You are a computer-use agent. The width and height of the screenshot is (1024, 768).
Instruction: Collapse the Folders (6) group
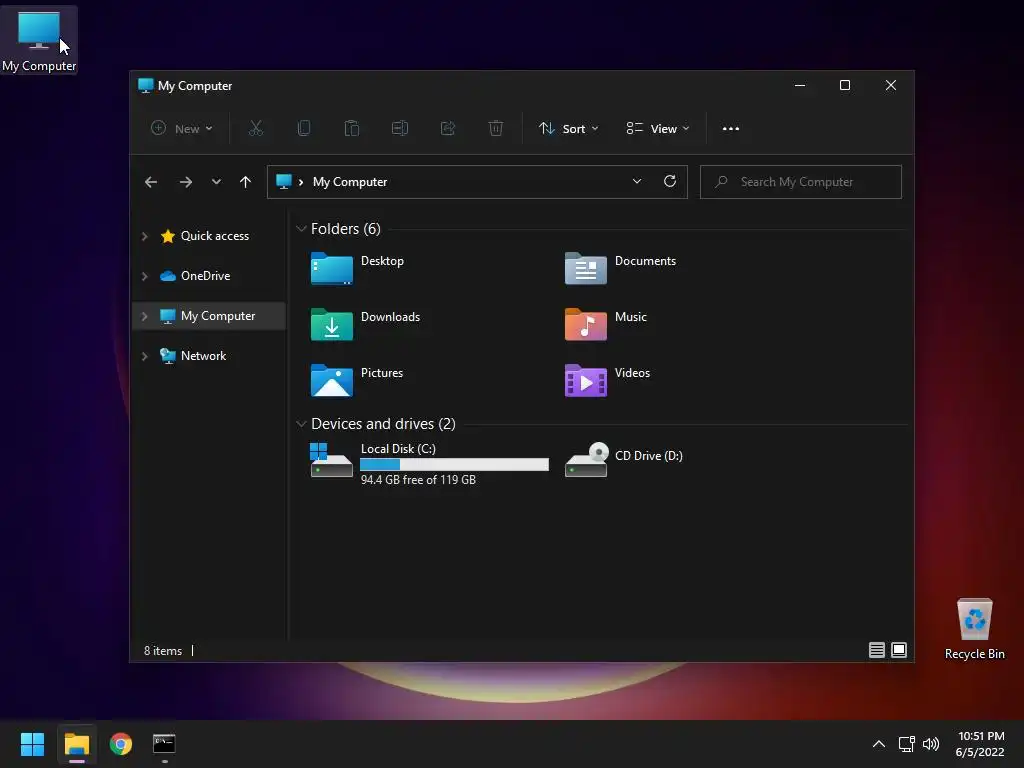pos(301,229)
